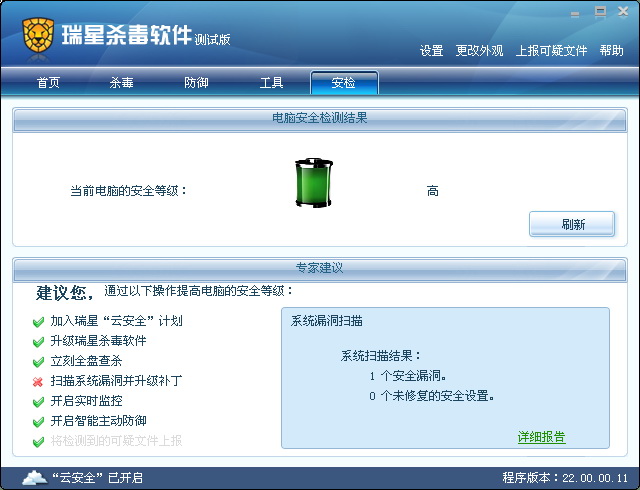Open 设置 in the header
This screenshot has width=640, height=490.
click(431, 51)
